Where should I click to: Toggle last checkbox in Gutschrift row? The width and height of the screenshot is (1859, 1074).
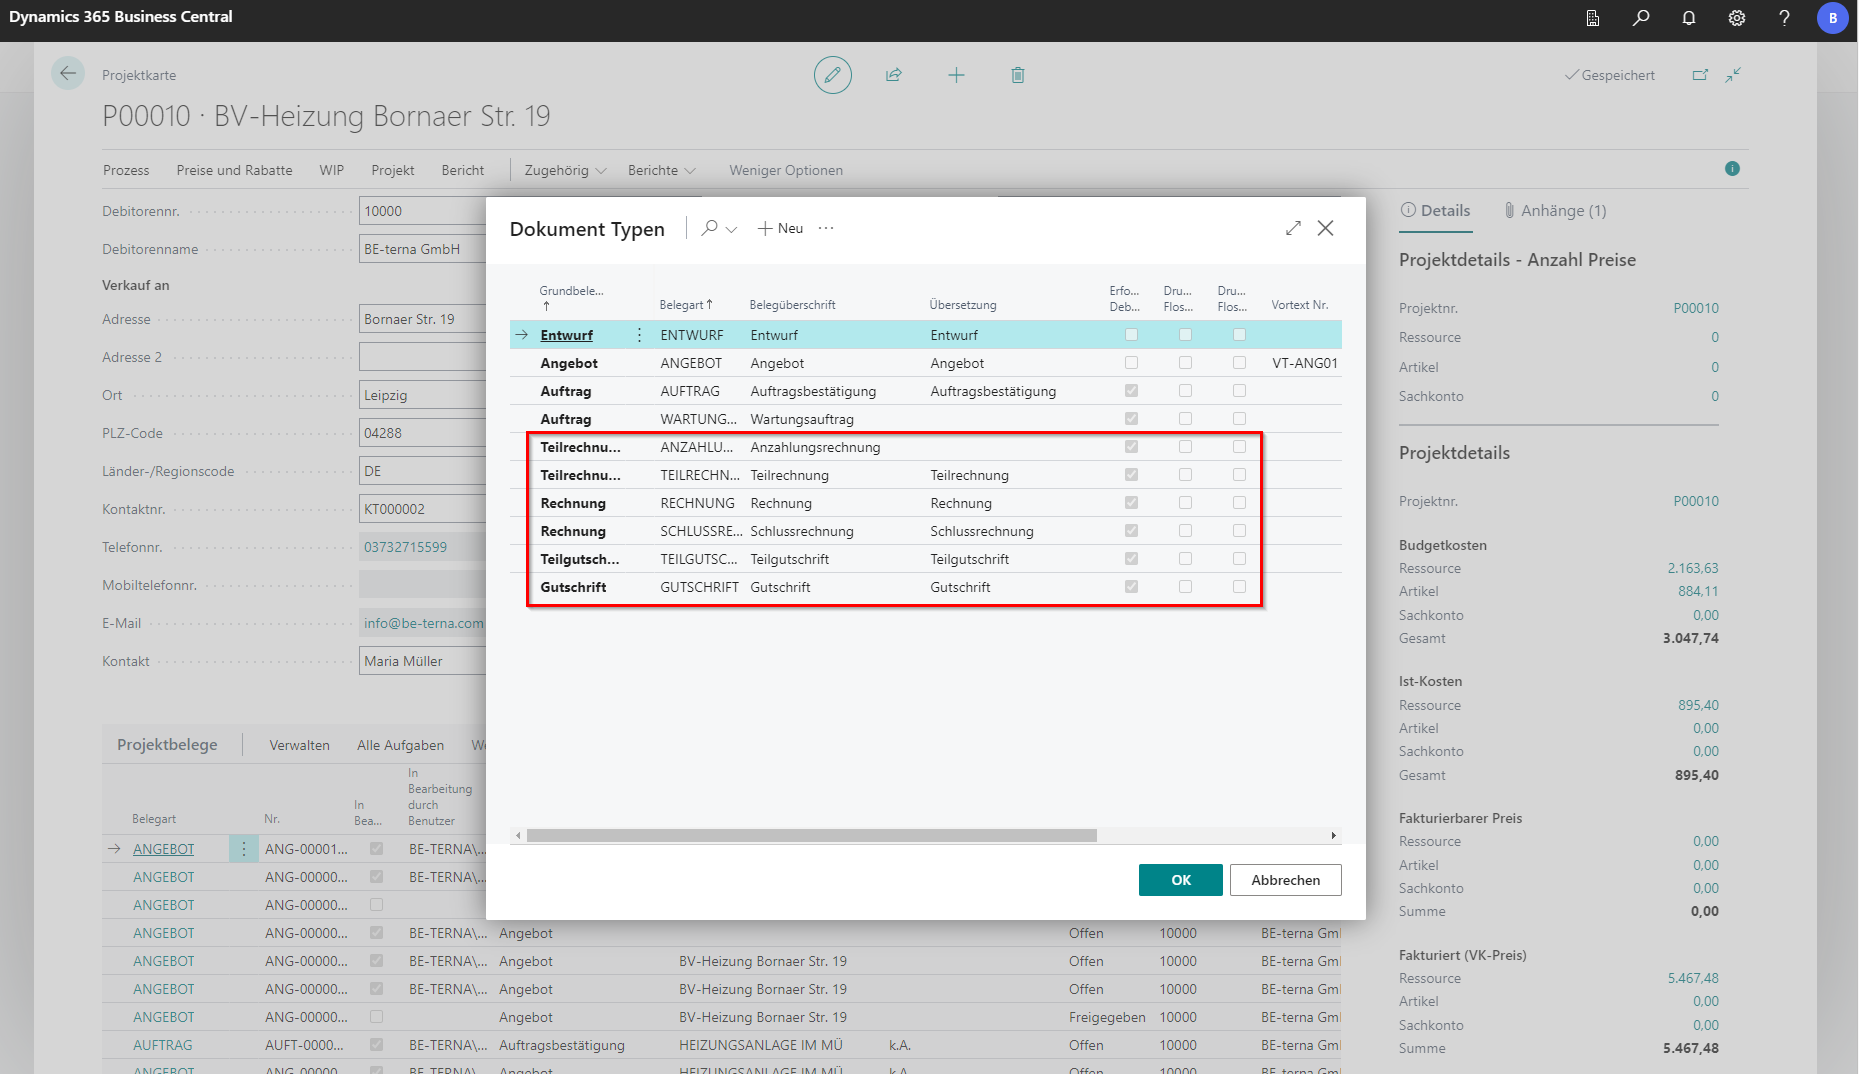coord(1239,587)
